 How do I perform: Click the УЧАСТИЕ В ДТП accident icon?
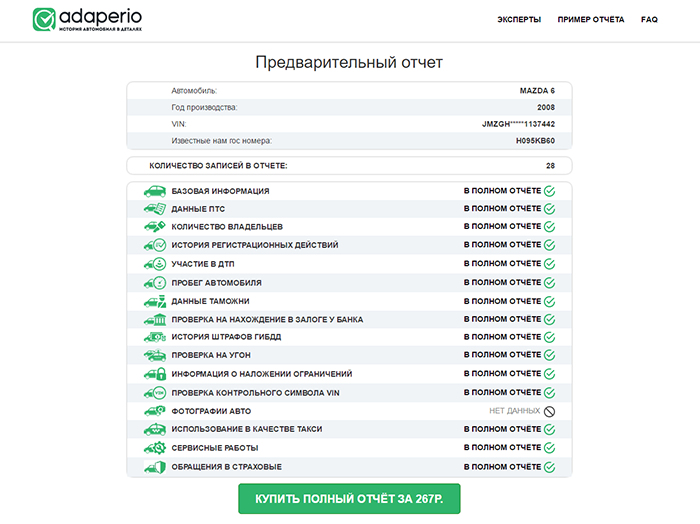(154, 264)
